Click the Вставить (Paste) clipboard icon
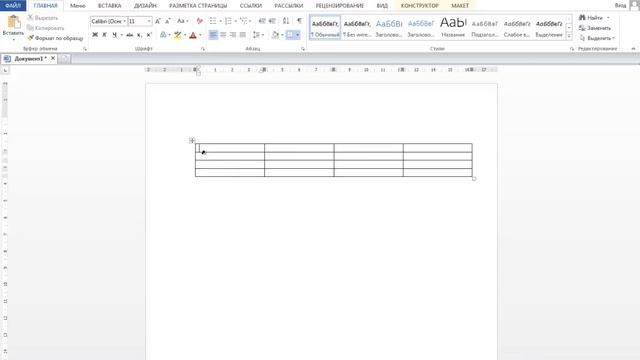This screenshot has height=360, width=640. (x=13, y=22)
